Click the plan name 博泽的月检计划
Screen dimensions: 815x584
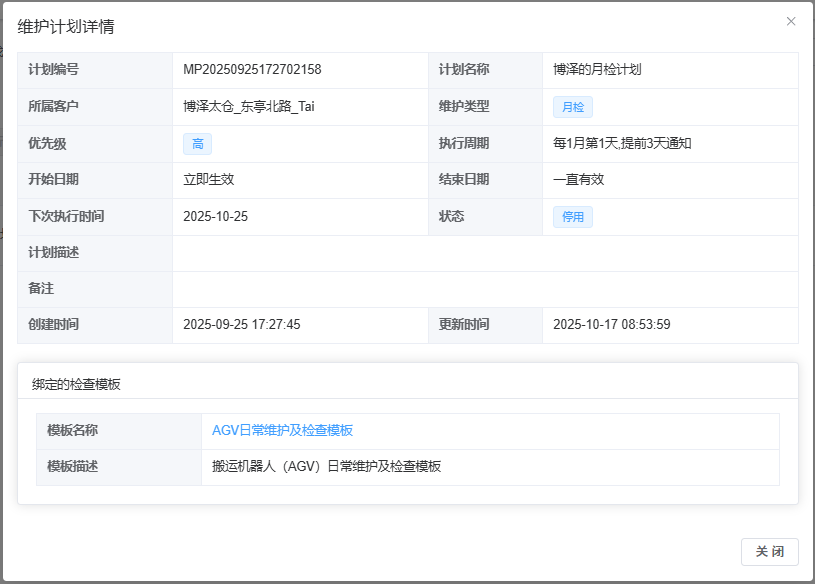click(x=597, y=70)
